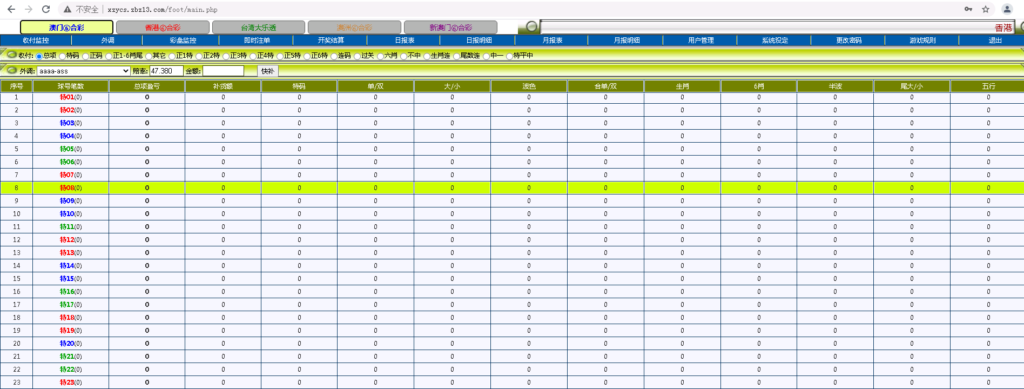Image resolution: width=1024 pixels, height=389 pixels.
Task: Select the 连码 radio option
Action: coord(333,56)
